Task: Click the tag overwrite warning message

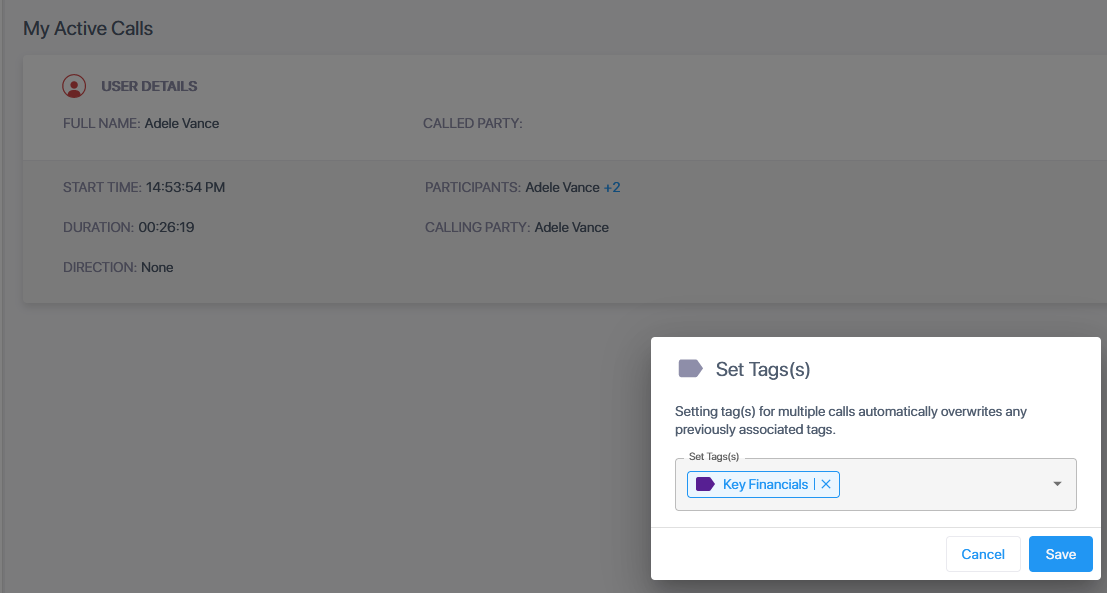Action: [850, 420]
